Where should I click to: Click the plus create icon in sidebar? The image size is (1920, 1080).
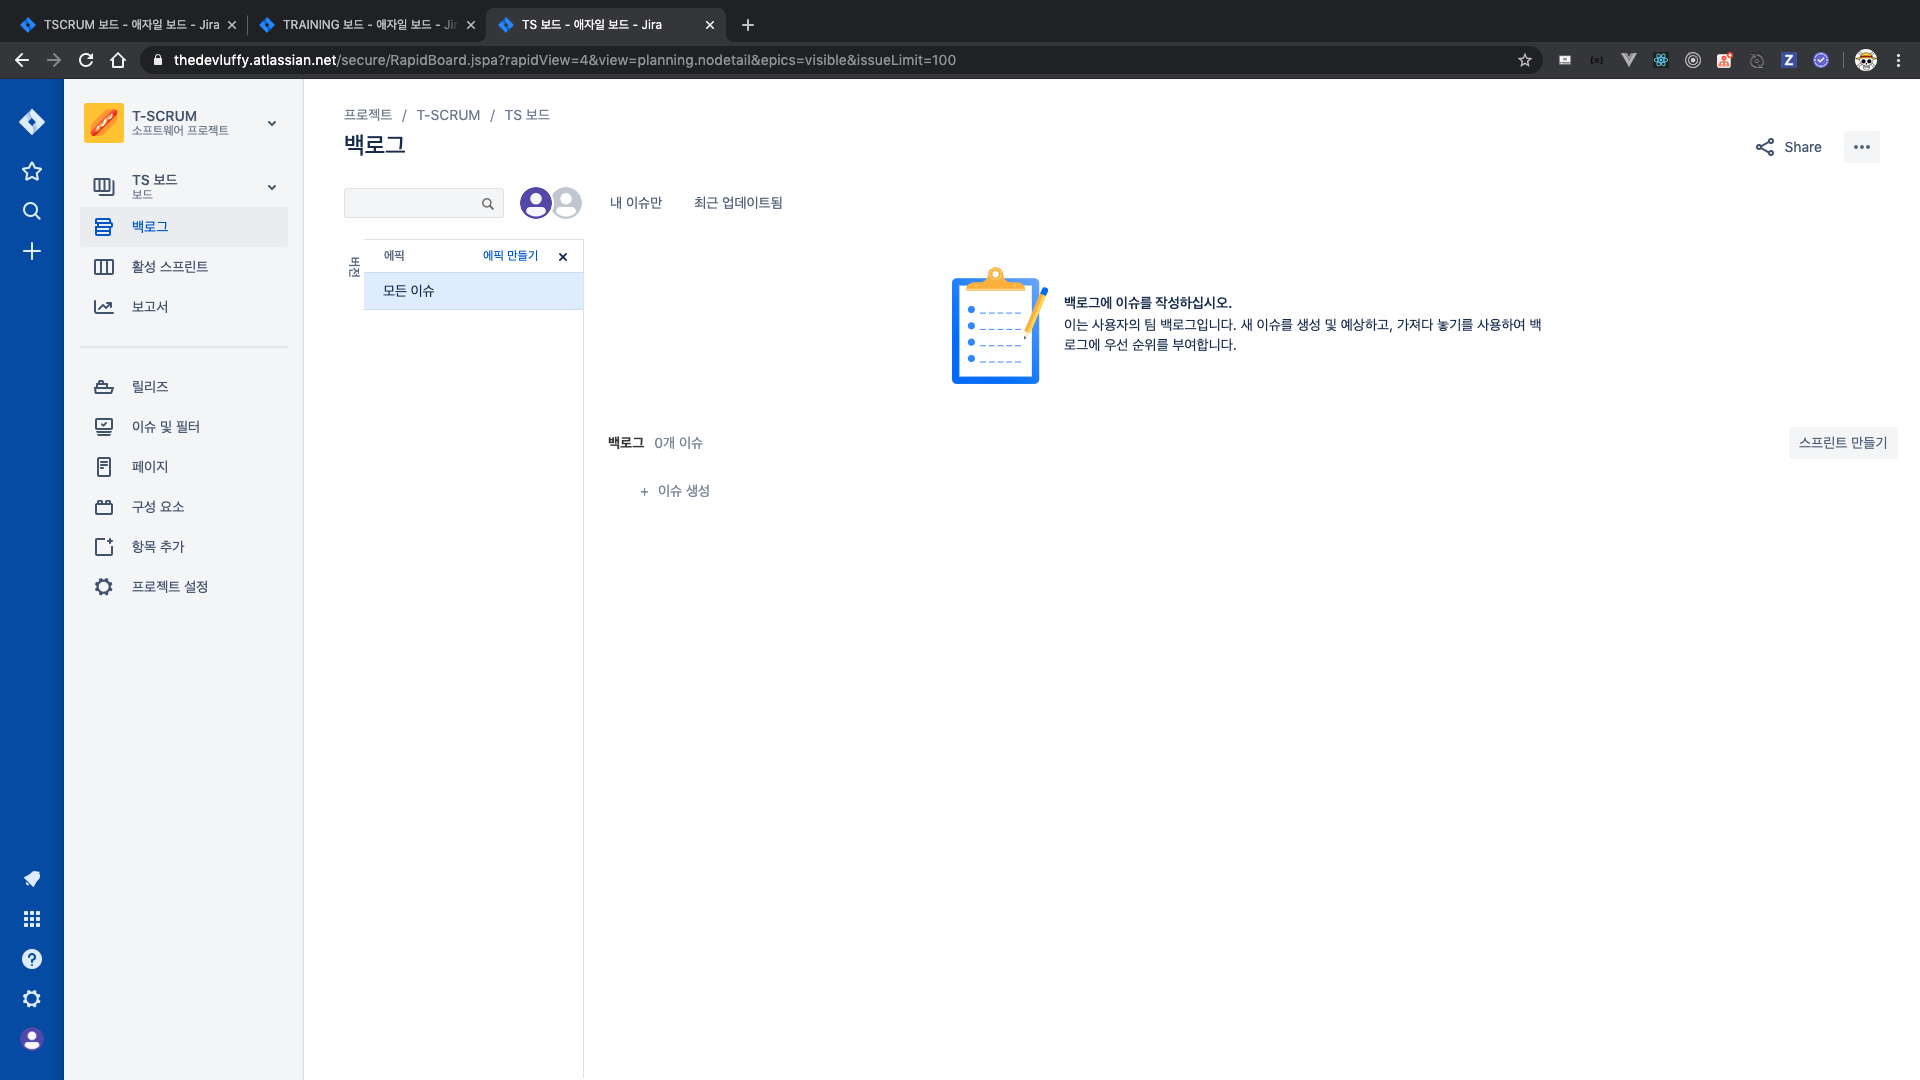32,251
